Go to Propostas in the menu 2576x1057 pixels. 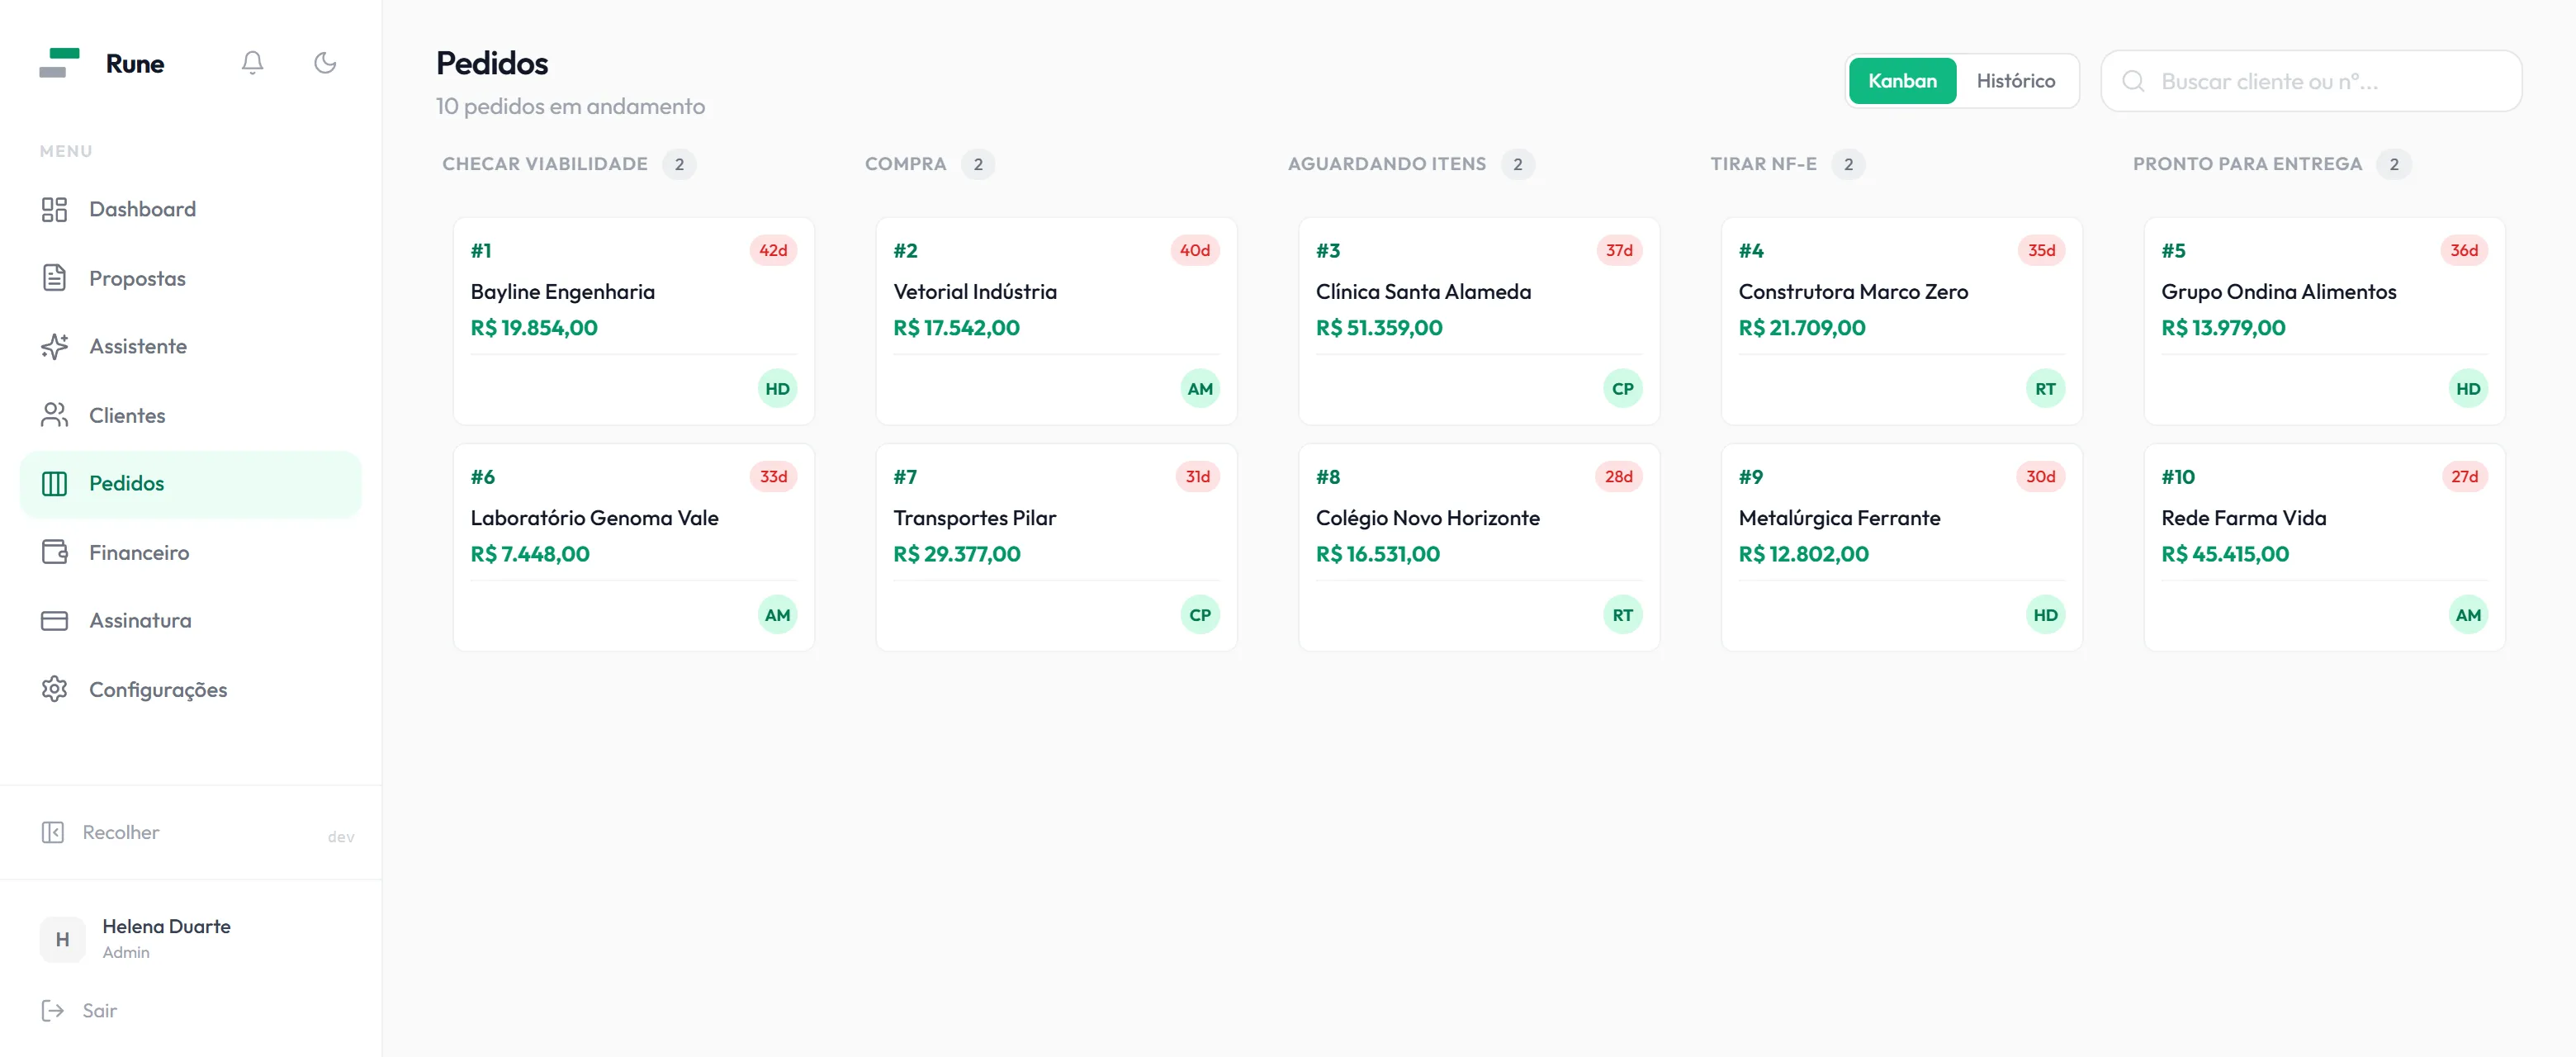click(x=190, y=278)
